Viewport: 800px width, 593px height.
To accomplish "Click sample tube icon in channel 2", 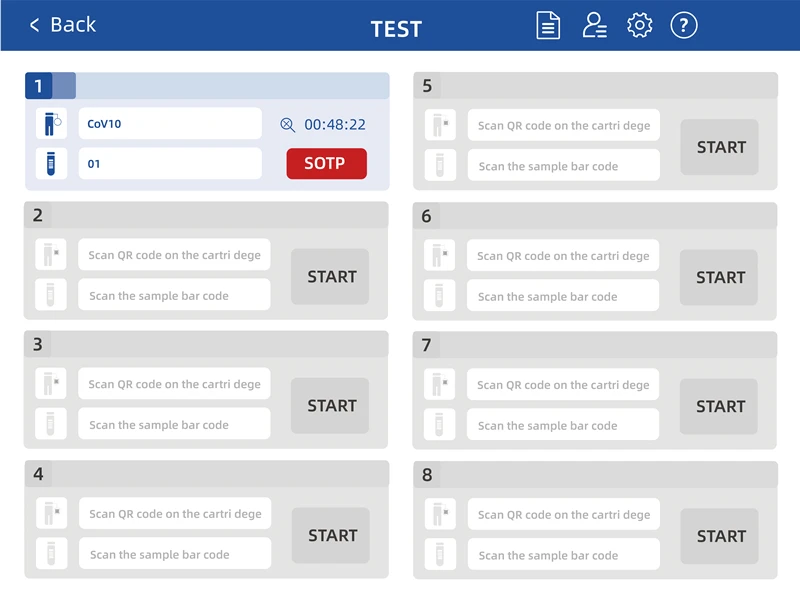I will coord(51,295).
